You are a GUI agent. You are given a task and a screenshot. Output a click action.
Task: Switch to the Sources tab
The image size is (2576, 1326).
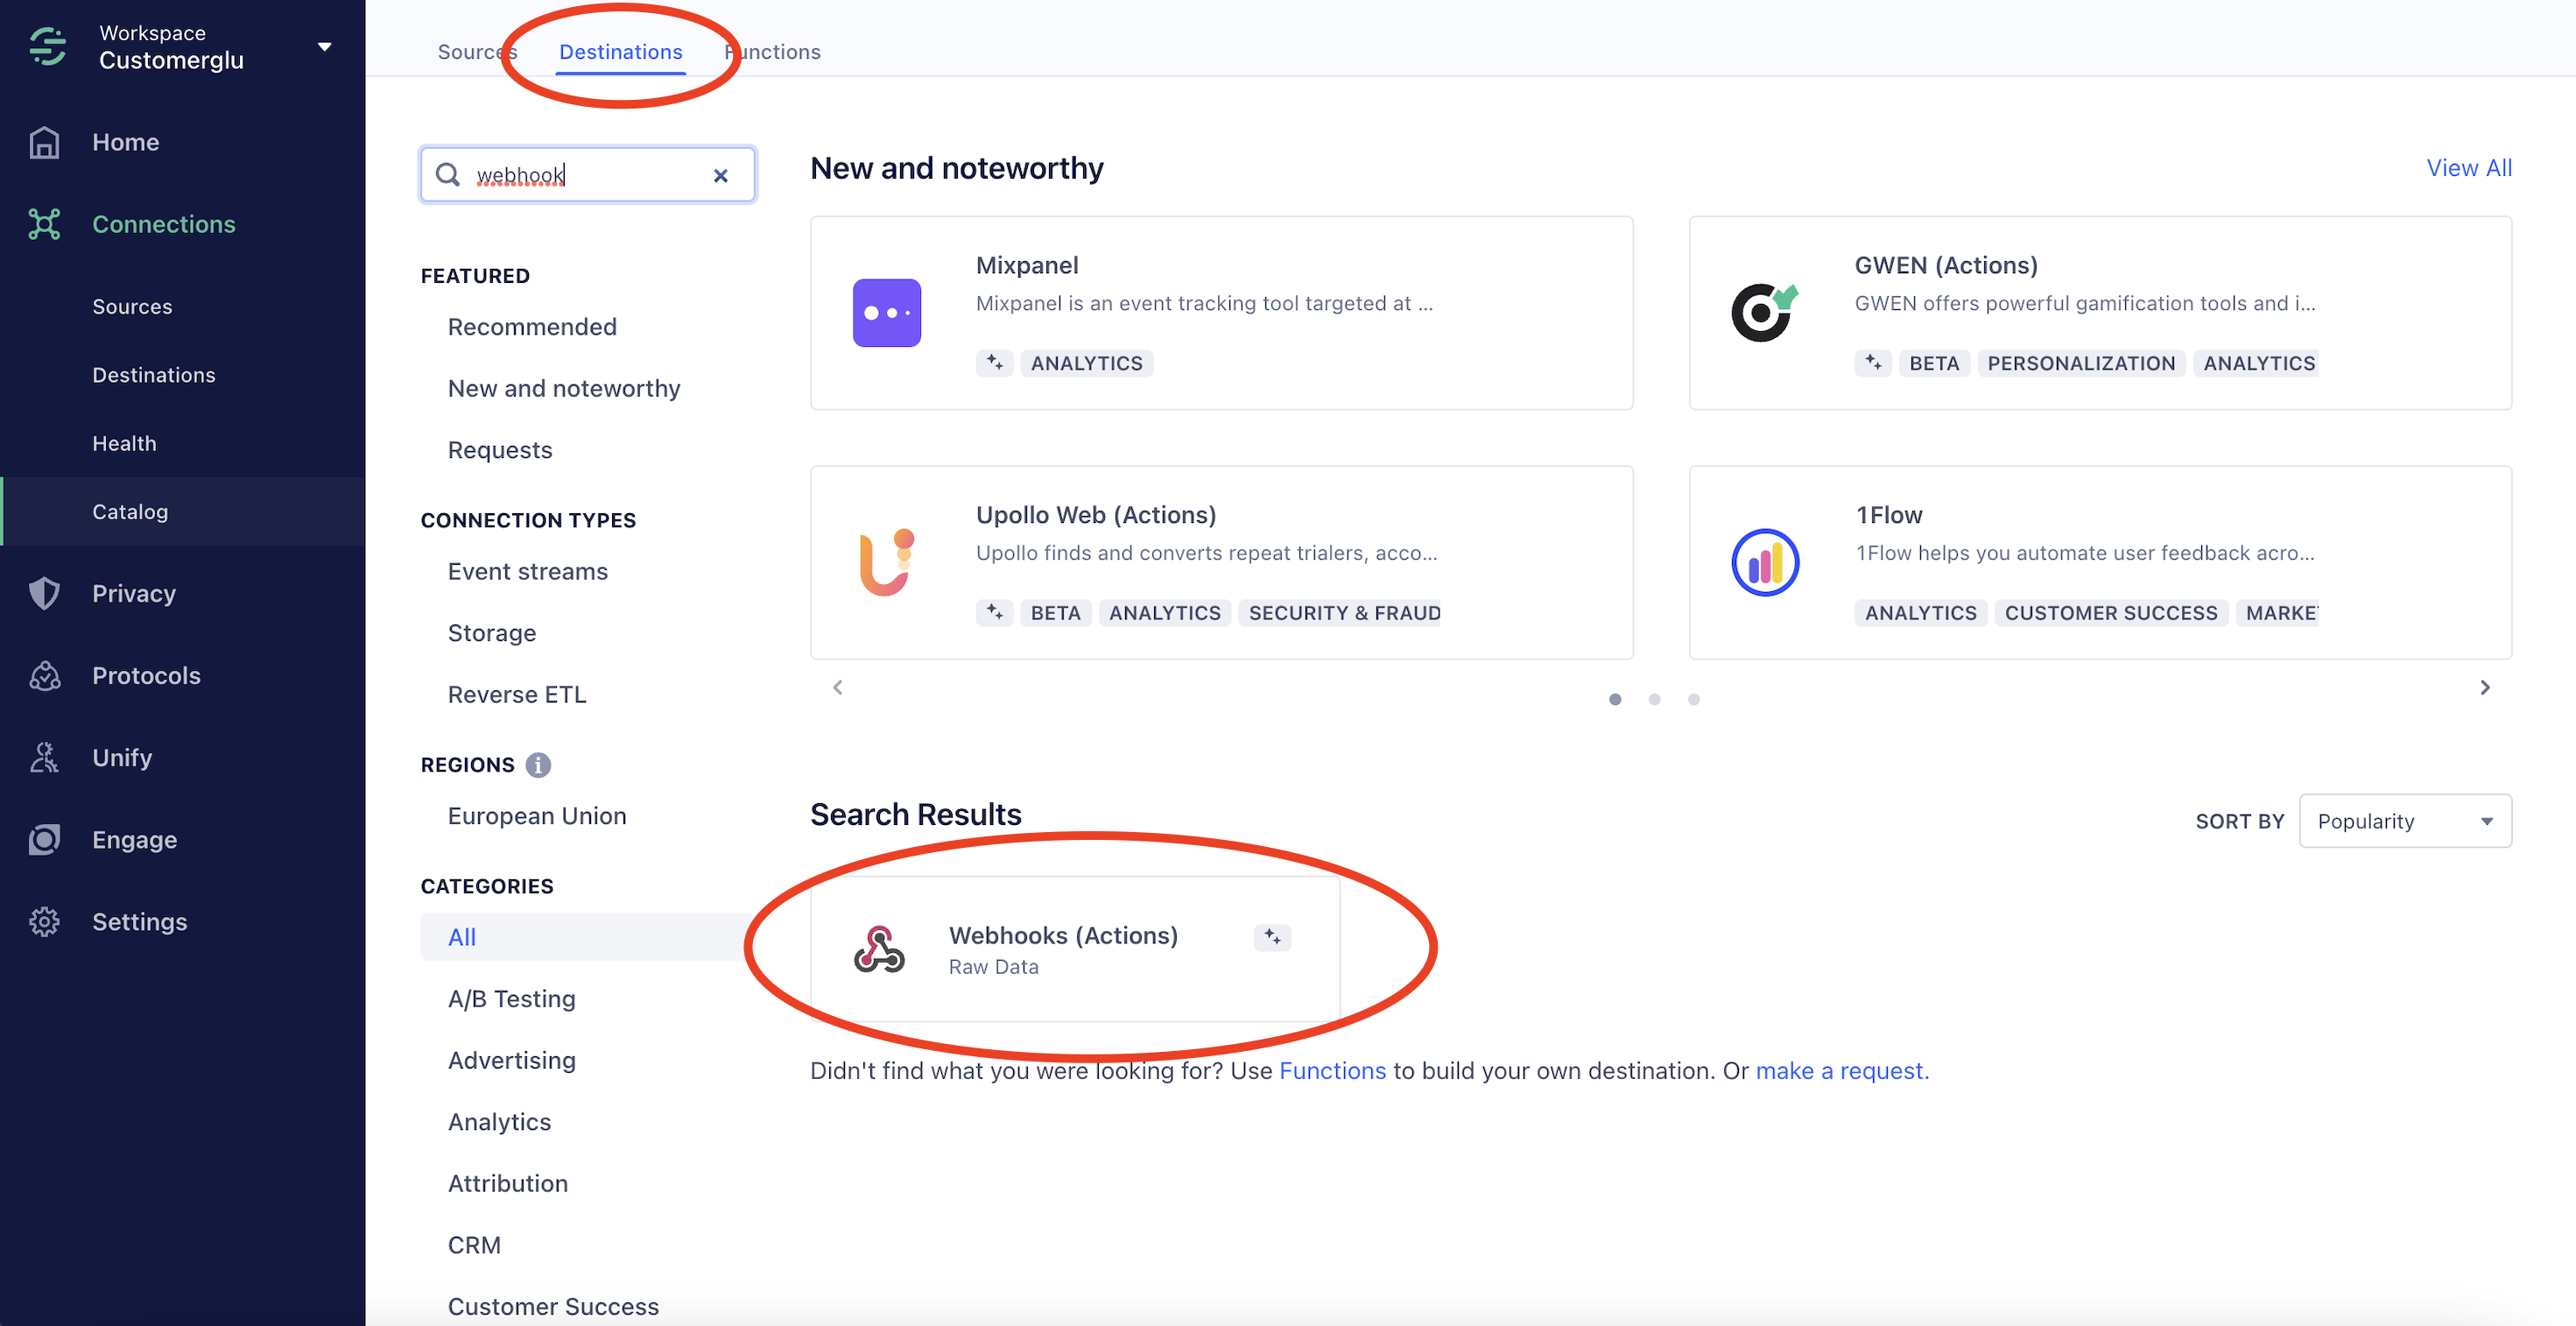pyautogui.click(x=476, y=52)
